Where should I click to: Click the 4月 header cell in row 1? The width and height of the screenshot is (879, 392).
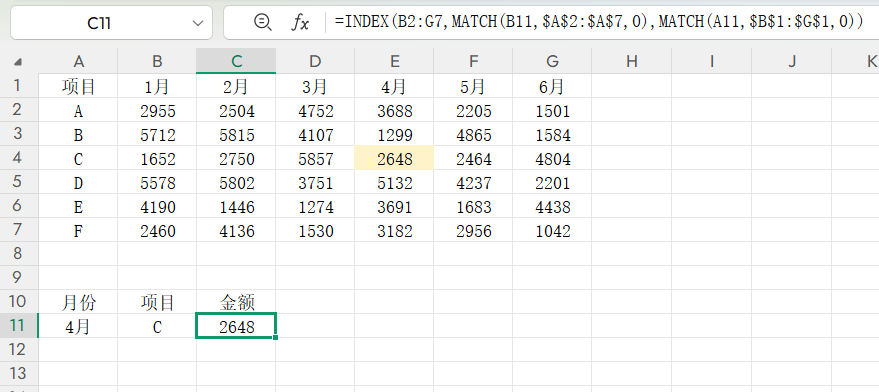[394, 86]
